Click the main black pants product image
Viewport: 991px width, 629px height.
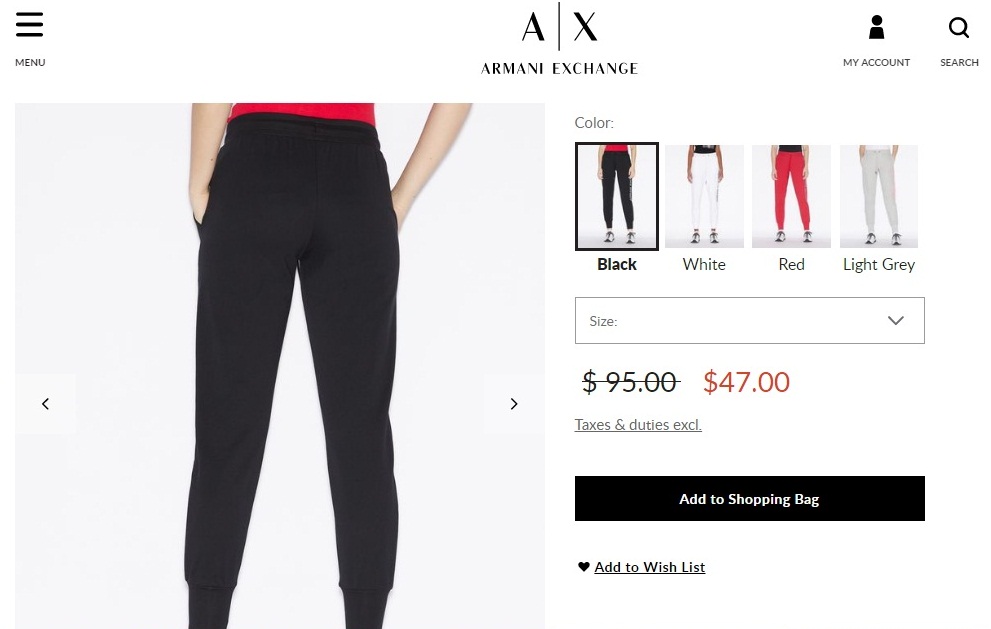click(280, 365)
